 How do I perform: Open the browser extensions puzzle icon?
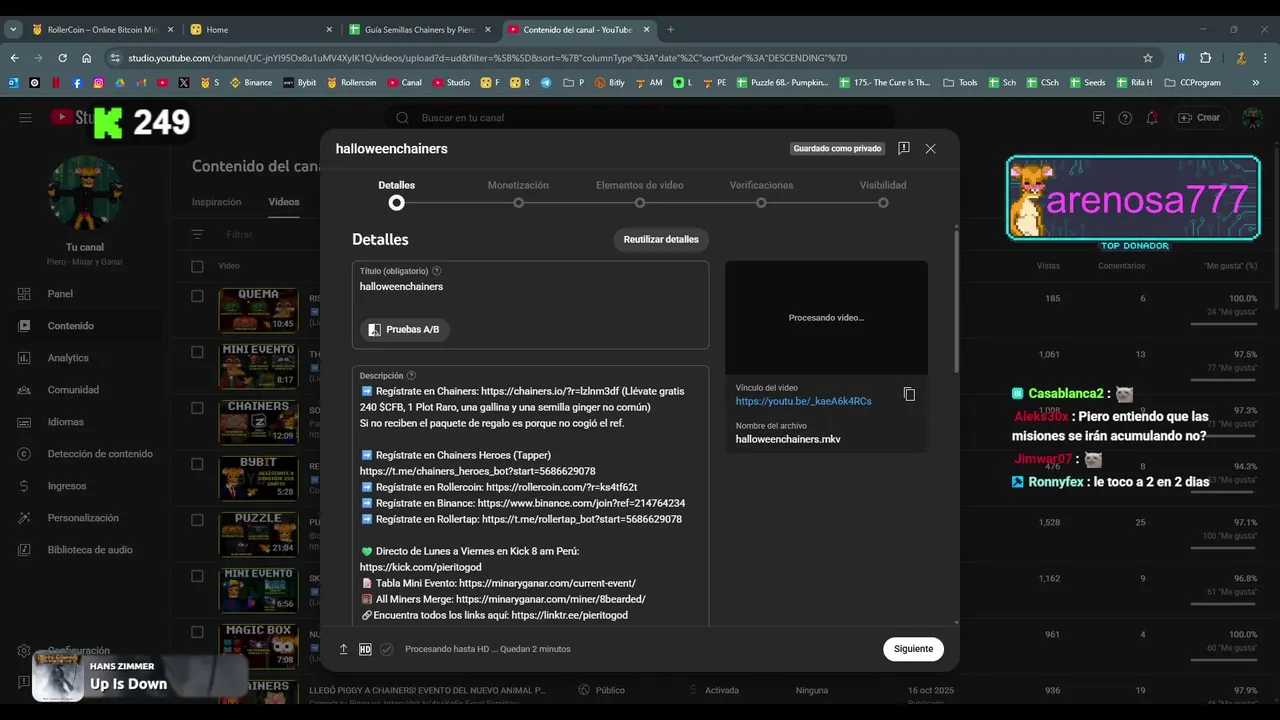coord(1205,58)
